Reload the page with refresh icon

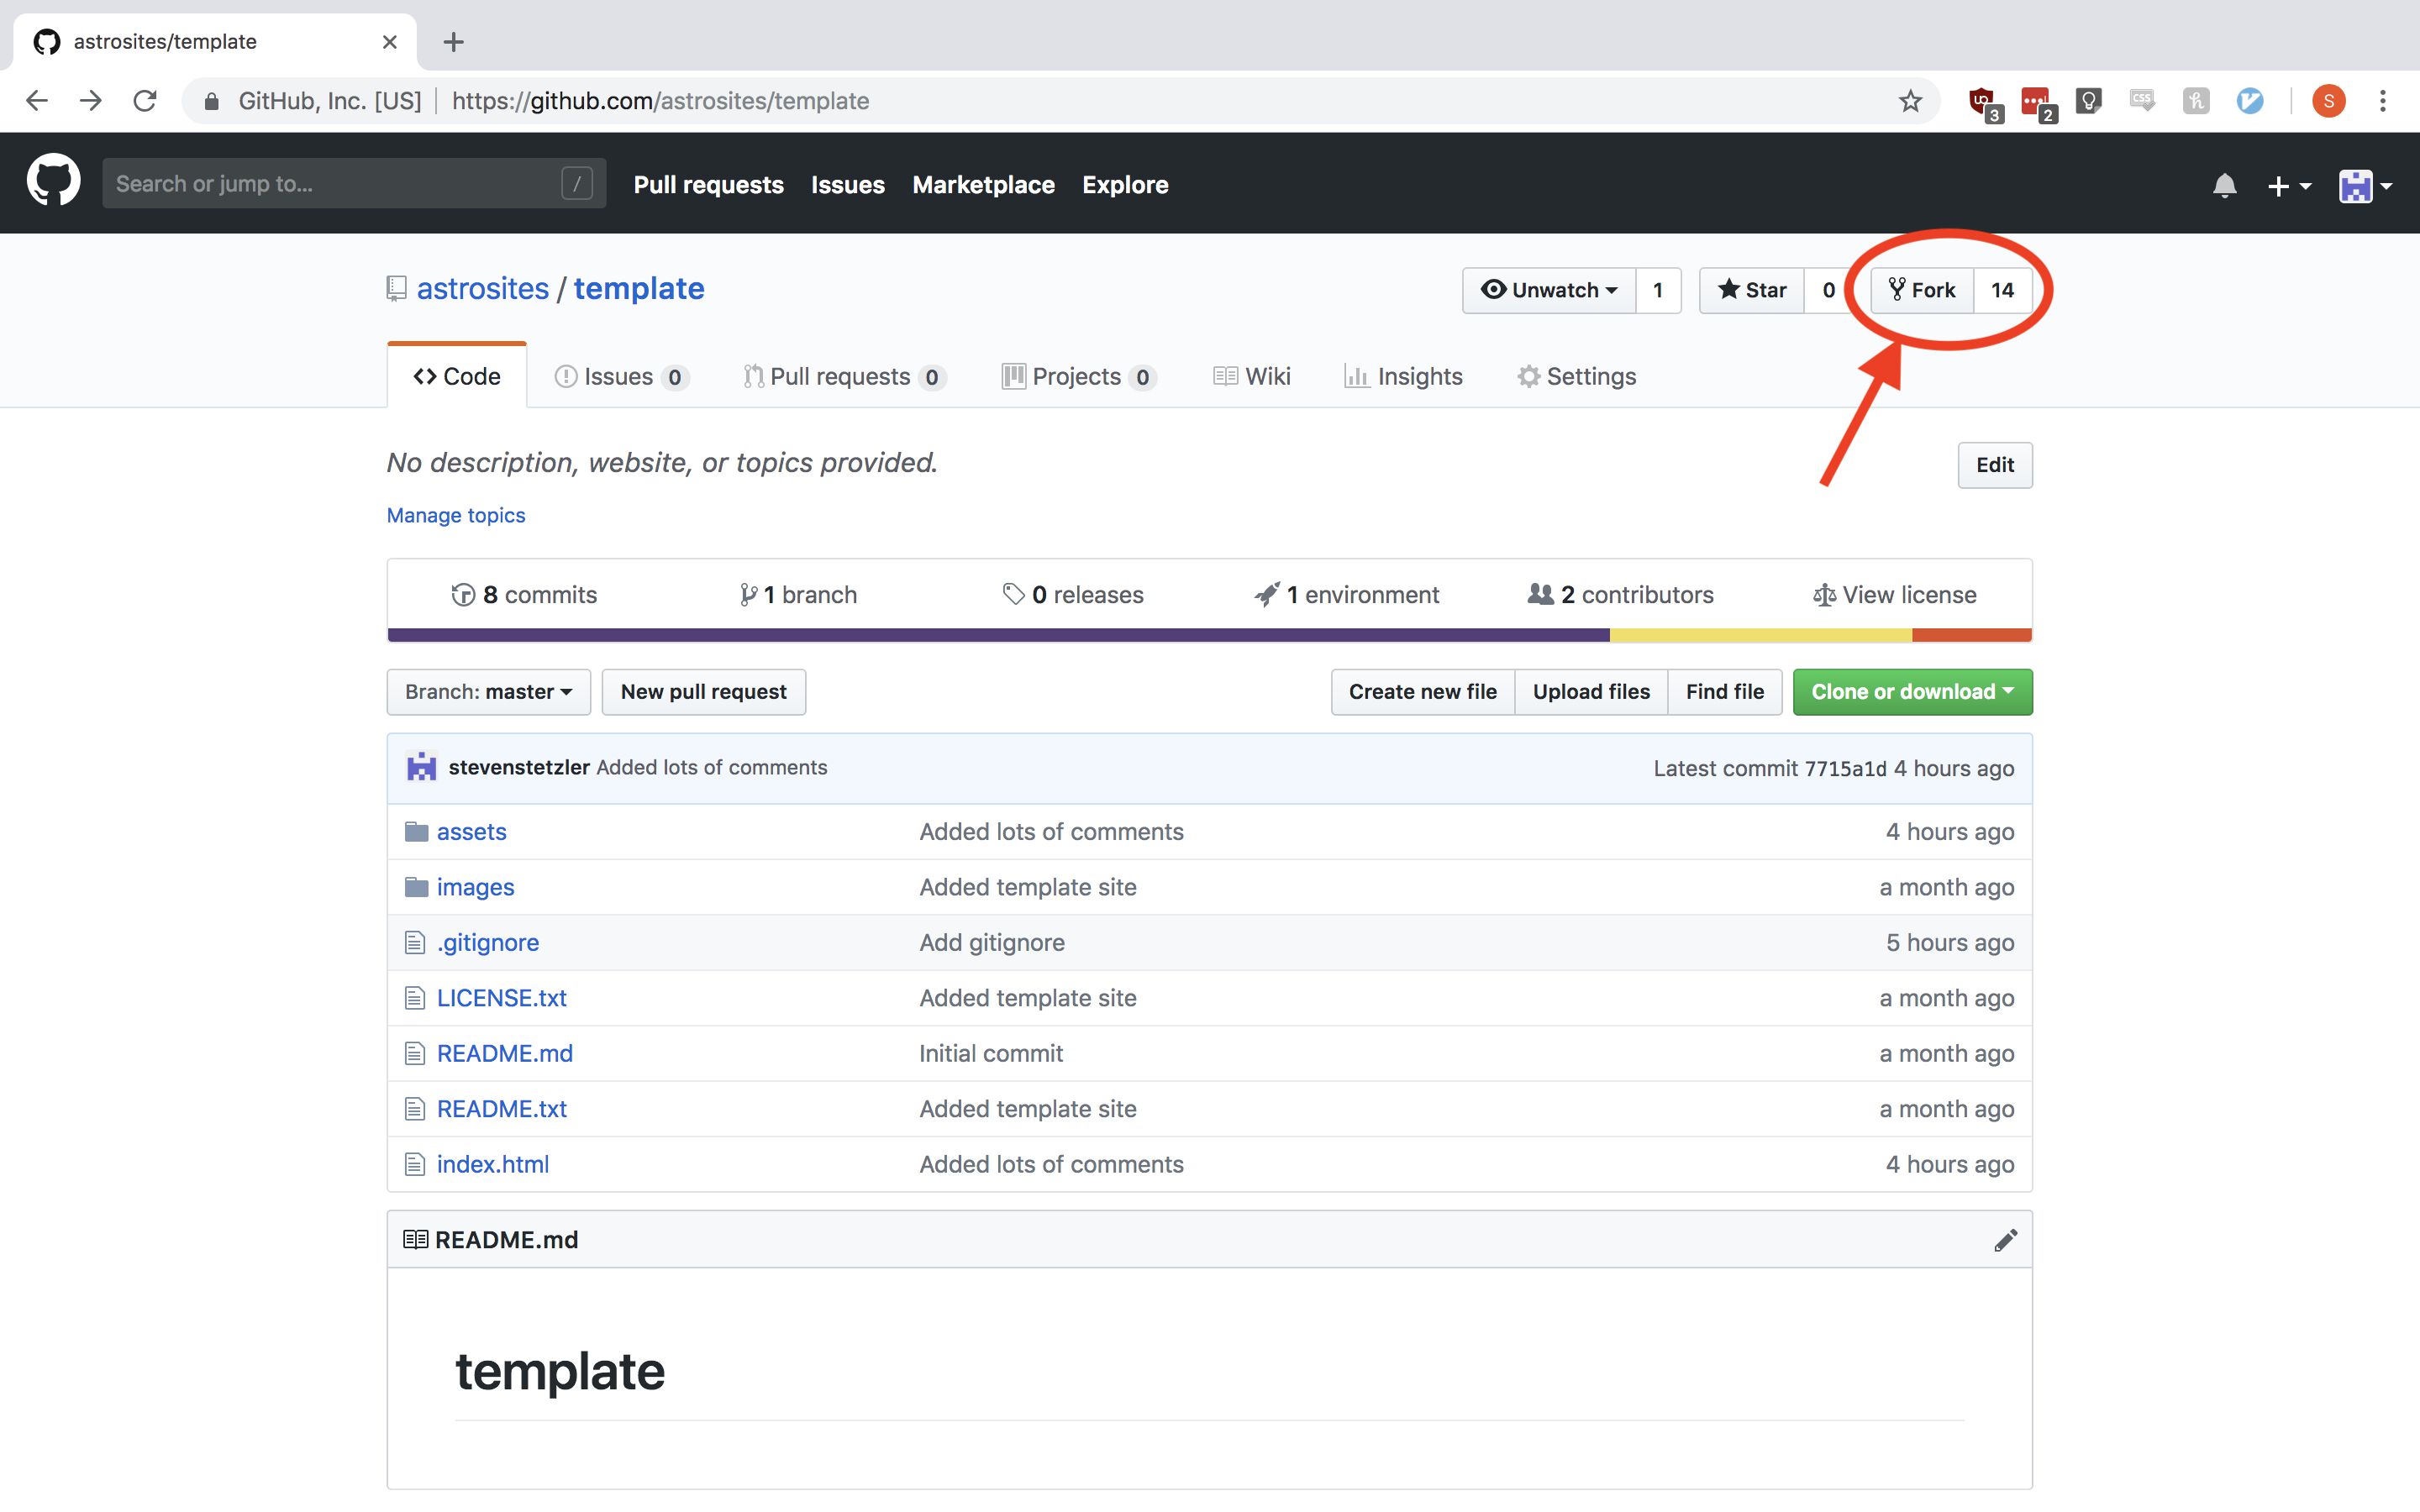[145, 101]
